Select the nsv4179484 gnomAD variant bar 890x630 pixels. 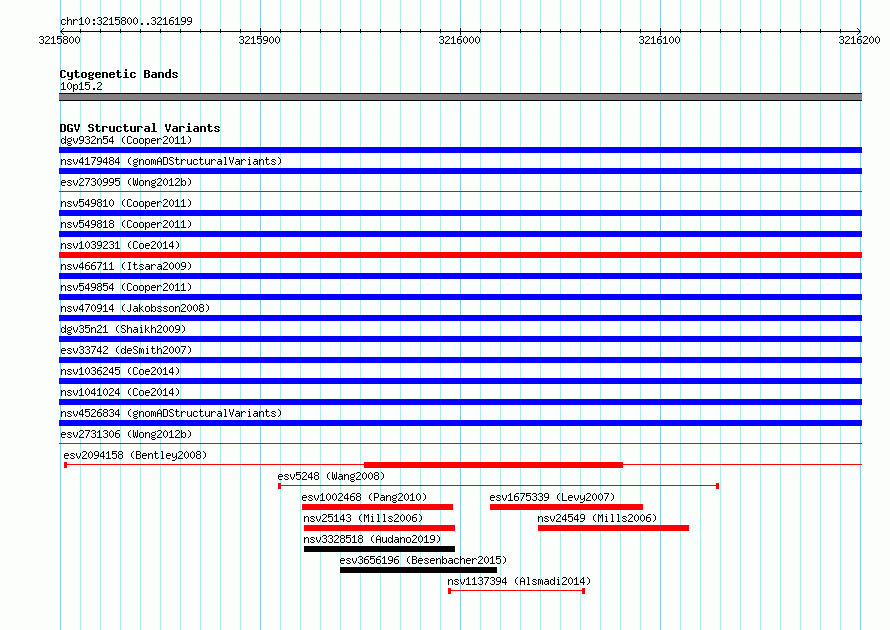click(460, 171)
